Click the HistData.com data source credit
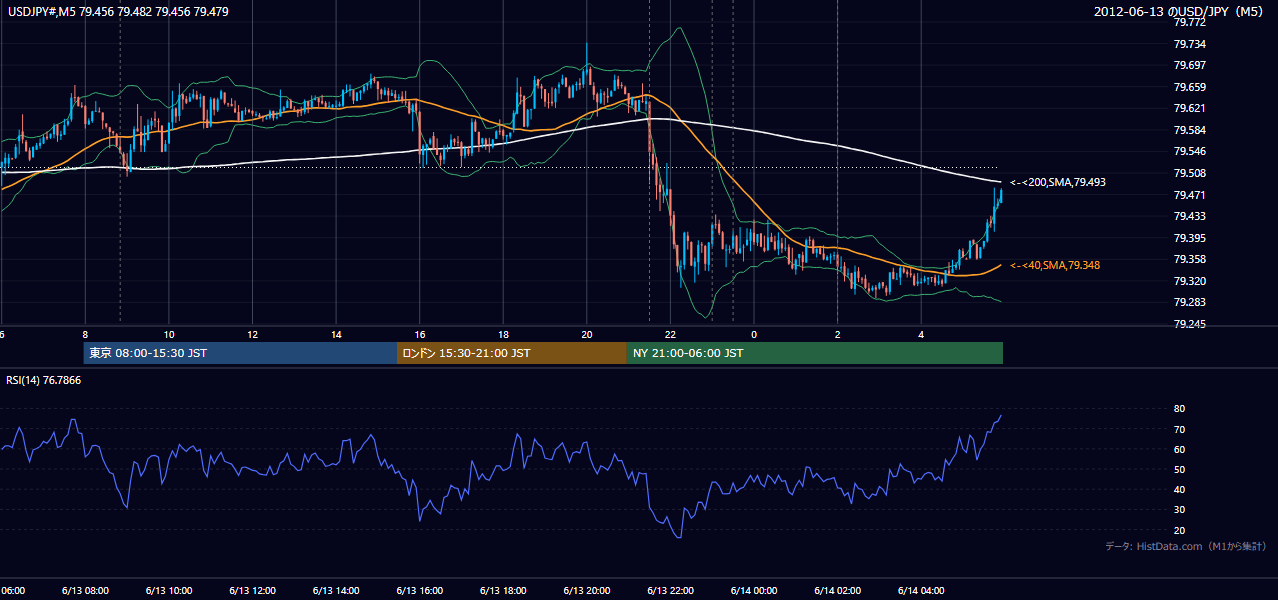 point(1185,546)
